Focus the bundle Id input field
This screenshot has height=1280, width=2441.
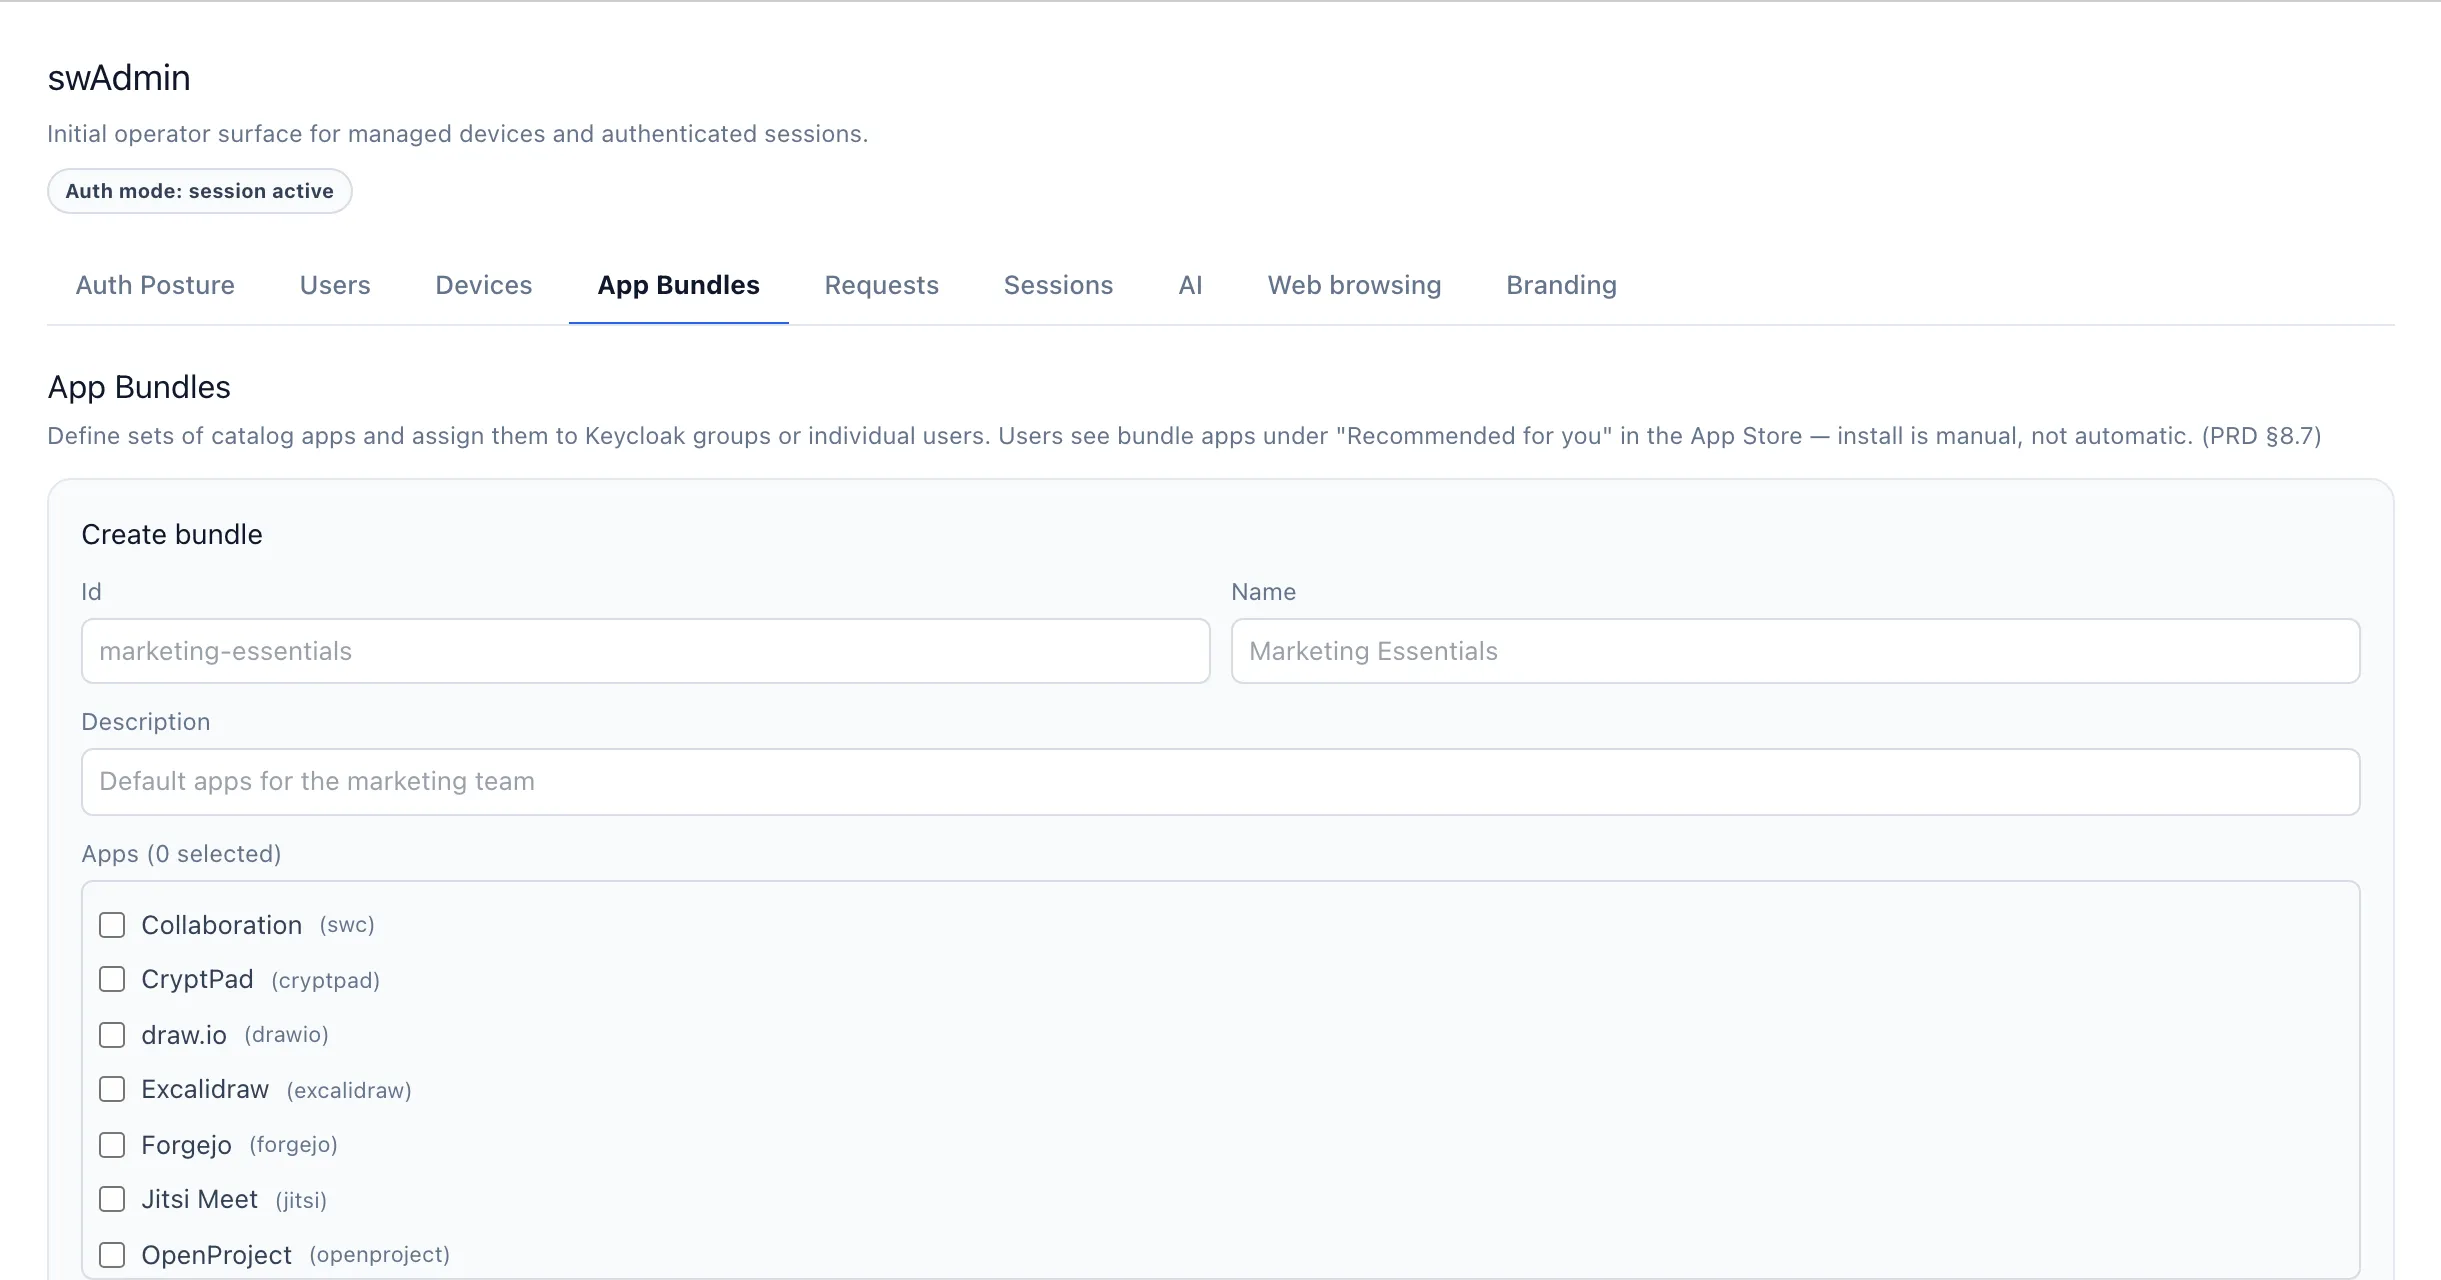coord(646,651)
